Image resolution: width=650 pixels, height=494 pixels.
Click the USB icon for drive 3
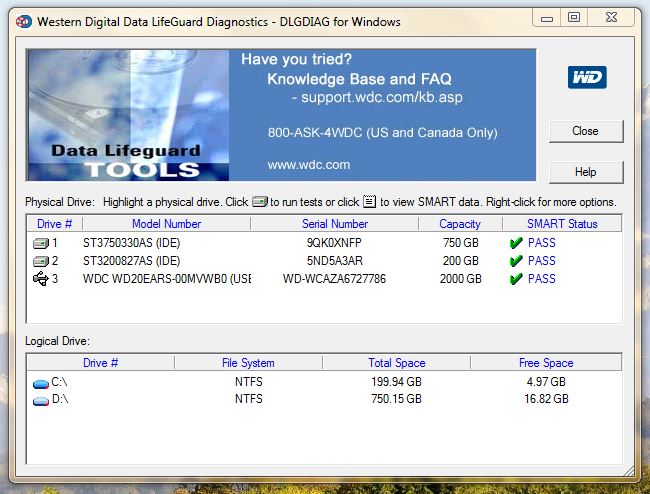click(41, 278)
